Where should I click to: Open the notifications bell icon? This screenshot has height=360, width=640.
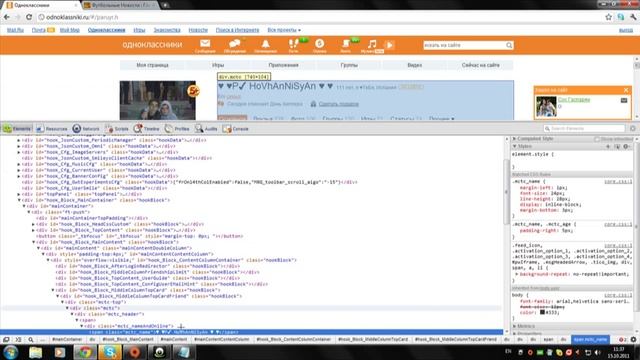[x=265, y=43]
